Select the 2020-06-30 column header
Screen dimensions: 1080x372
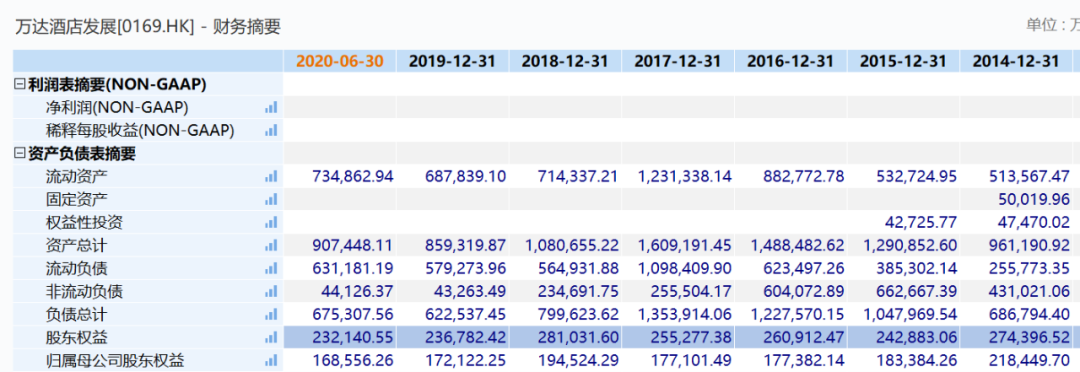point(340,61)
